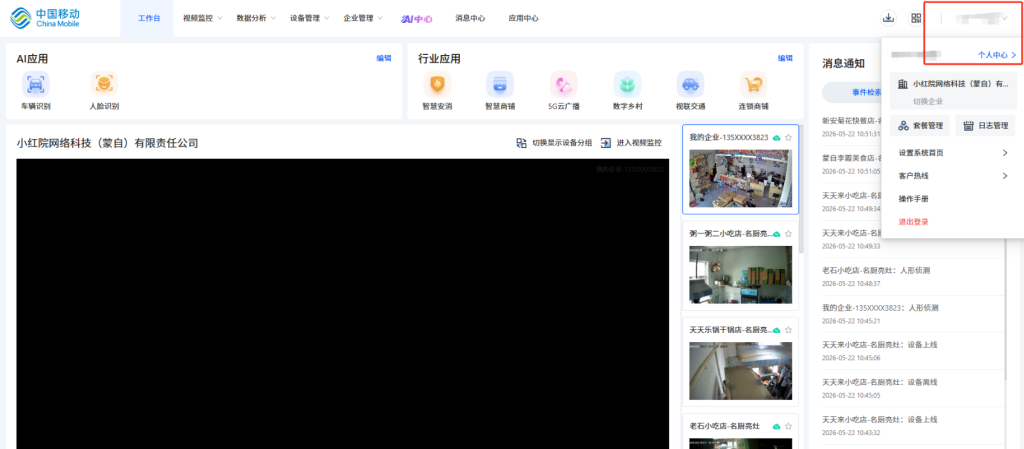Open 操作手册 from the user menu
The width and height of the screenshot is (1024, 449).
pyautogui.click(x=914, y=198)
